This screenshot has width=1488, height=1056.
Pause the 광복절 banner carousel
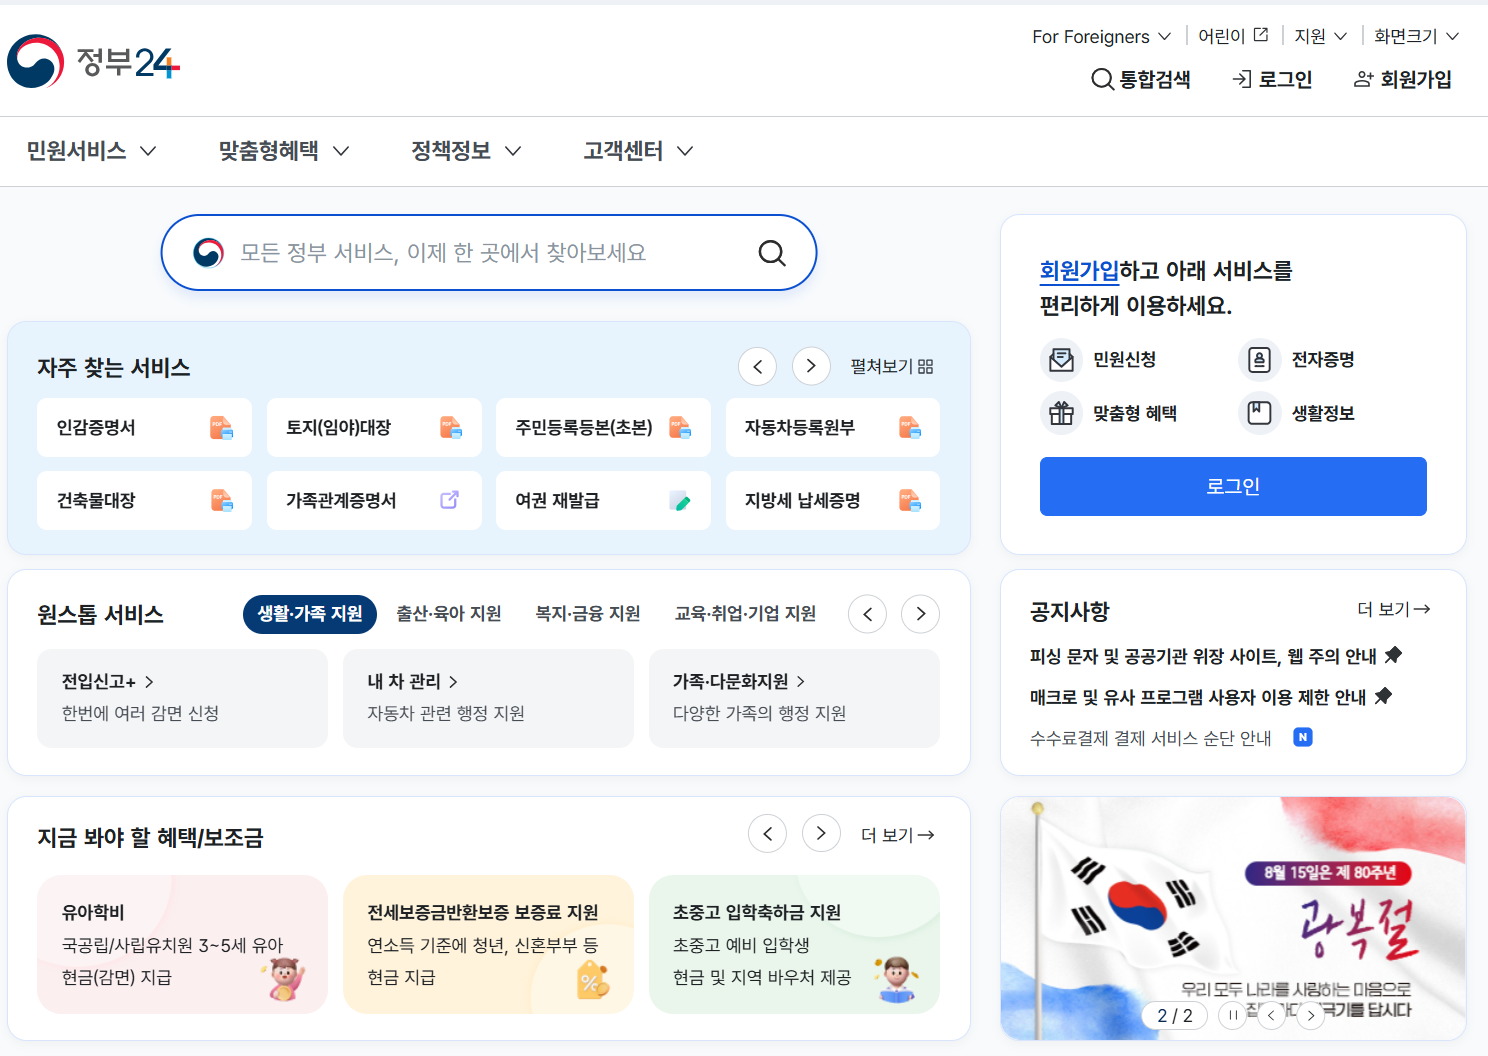coord(1232,1015)
